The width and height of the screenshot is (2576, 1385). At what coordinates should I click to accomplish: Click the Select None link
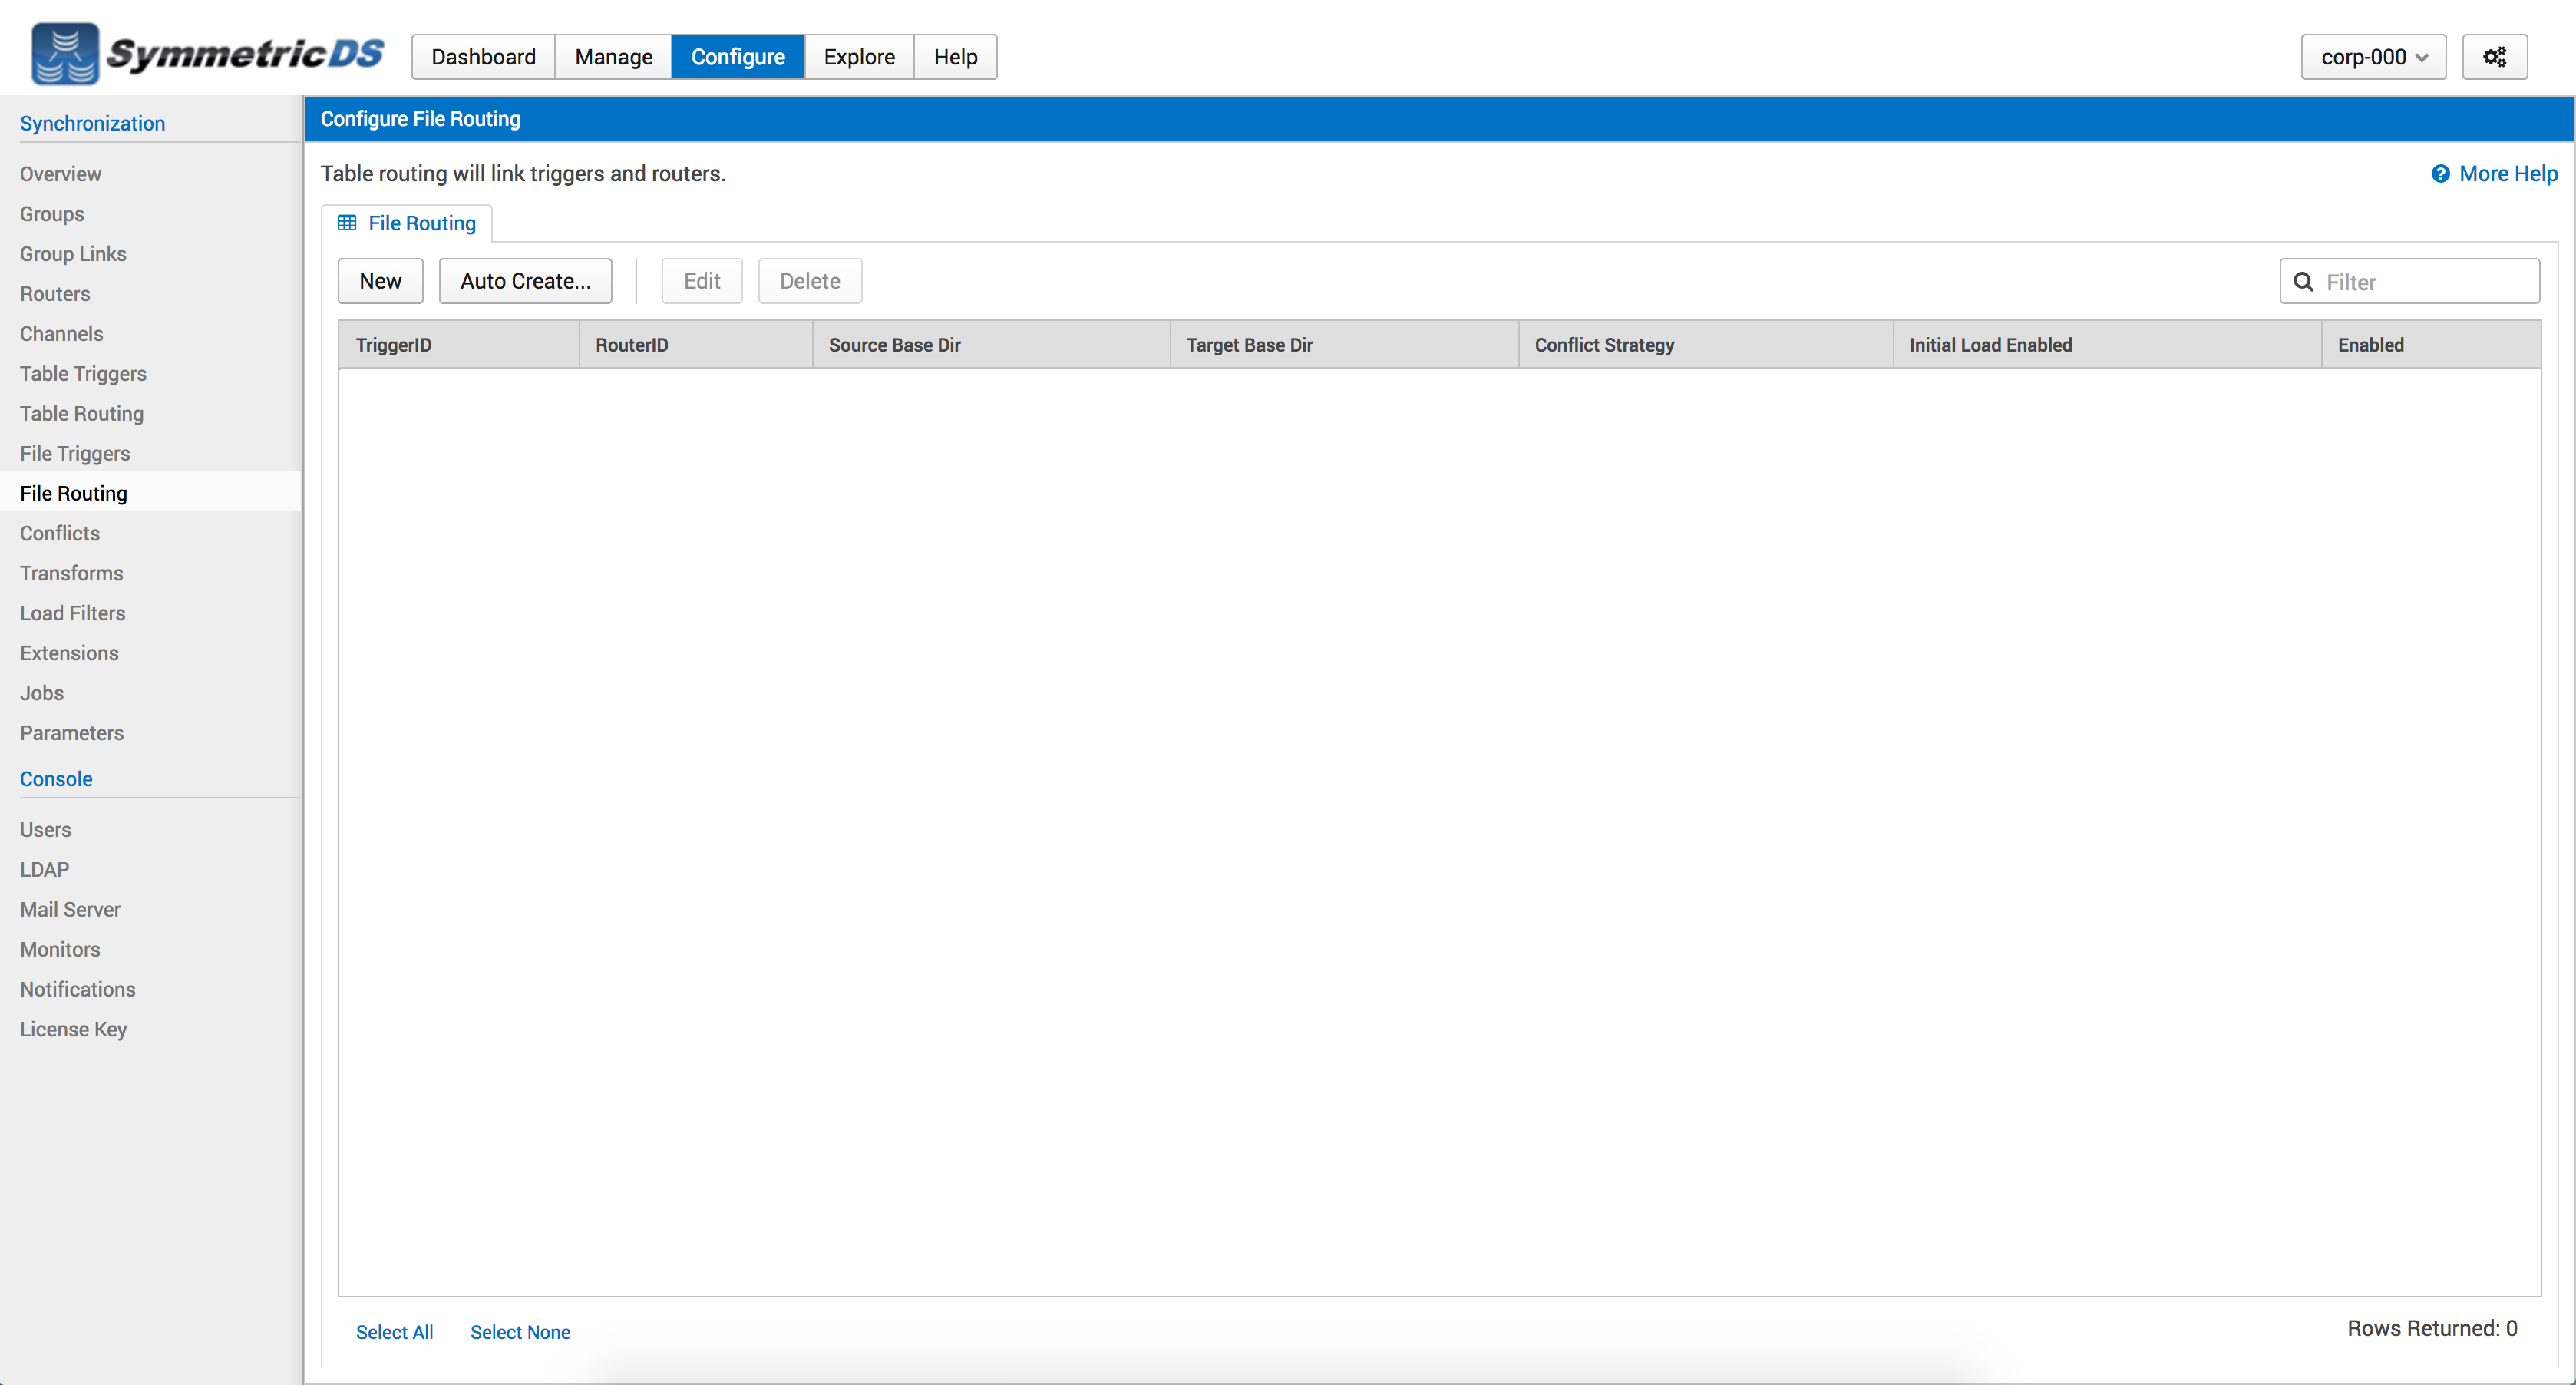pyautogui.click(x=520, y=1332)
